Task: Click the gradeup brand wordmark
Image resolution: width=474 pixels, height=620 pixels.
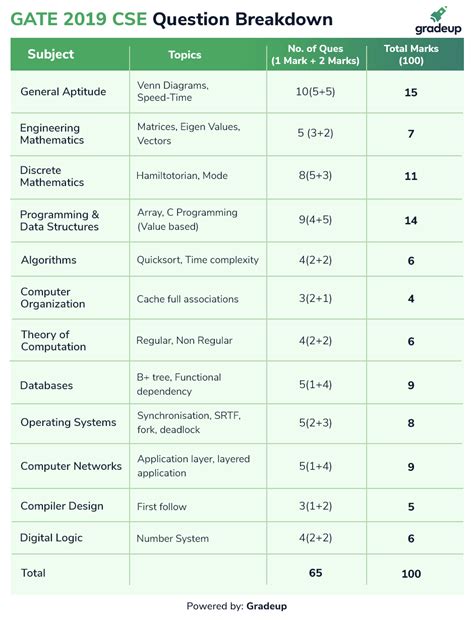Action: click(438, 28)
